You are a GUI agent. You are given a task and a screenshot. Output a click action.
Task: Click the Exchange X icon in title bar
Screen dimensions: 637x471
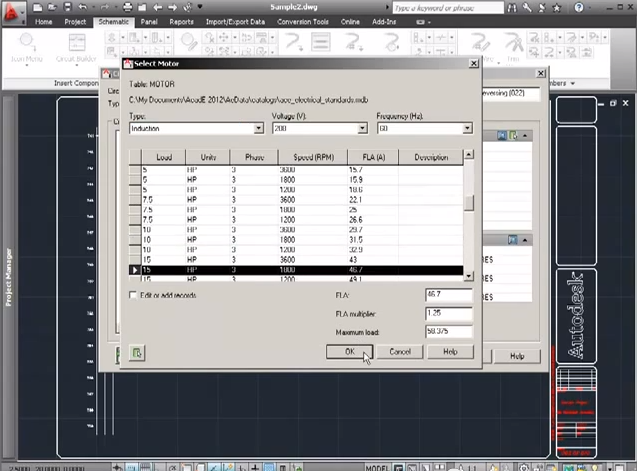(542, 7)
